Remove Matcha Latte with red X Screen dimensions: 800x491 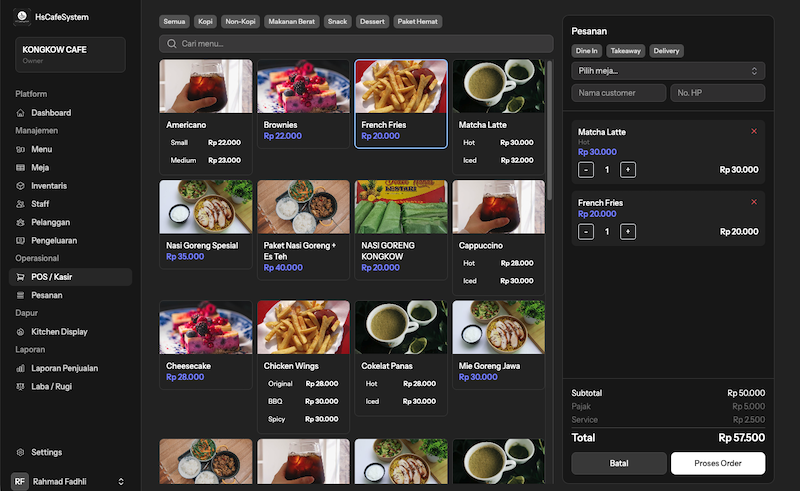click(x=754, y=132)
